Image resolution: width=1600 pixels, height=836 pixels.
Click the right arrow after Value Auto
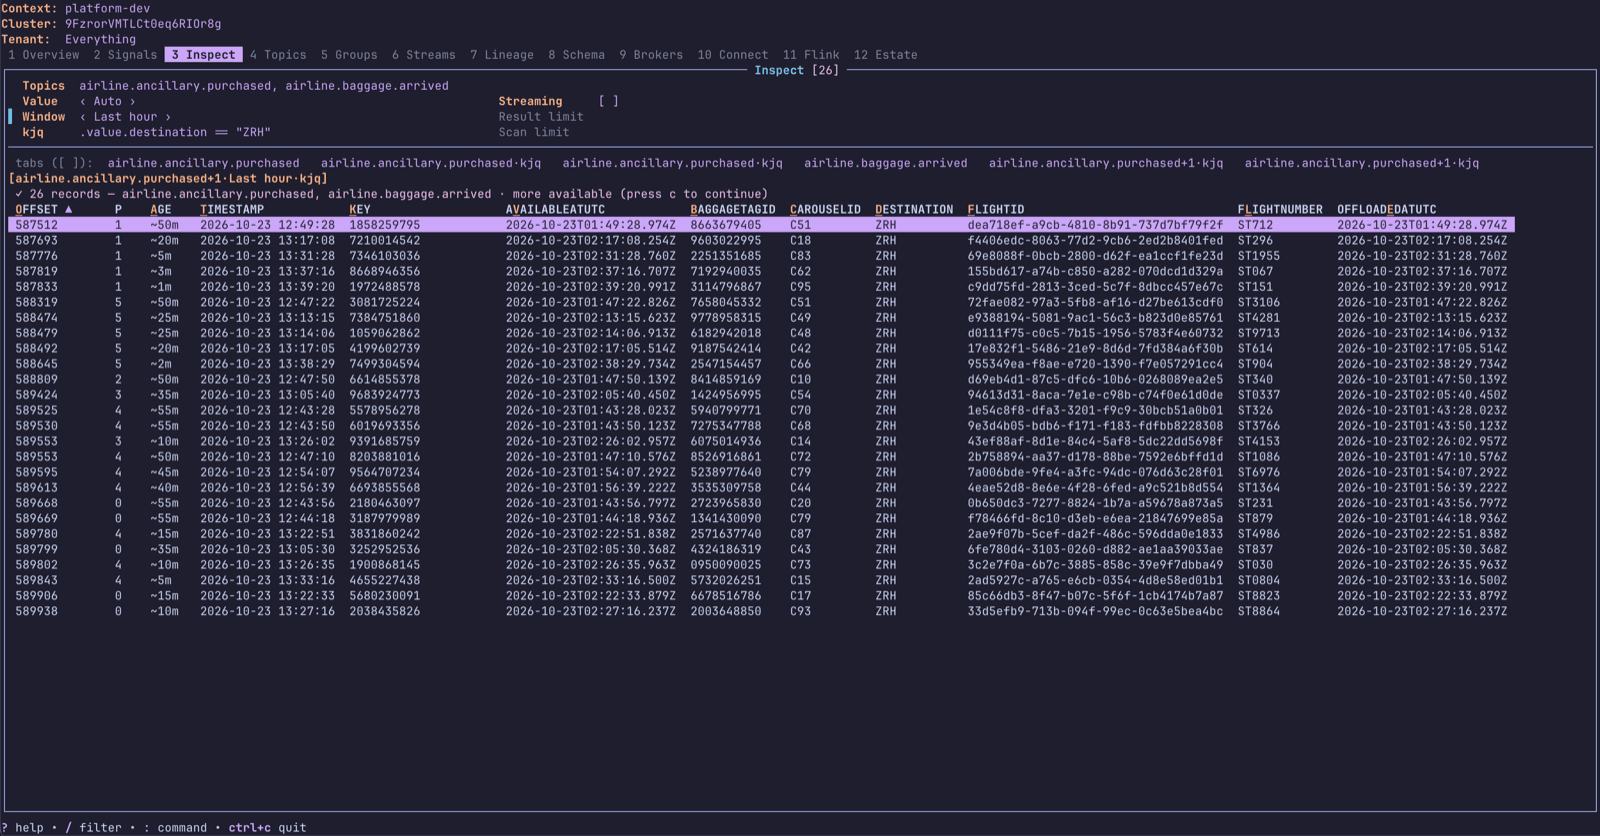click(x=132, y=101)
